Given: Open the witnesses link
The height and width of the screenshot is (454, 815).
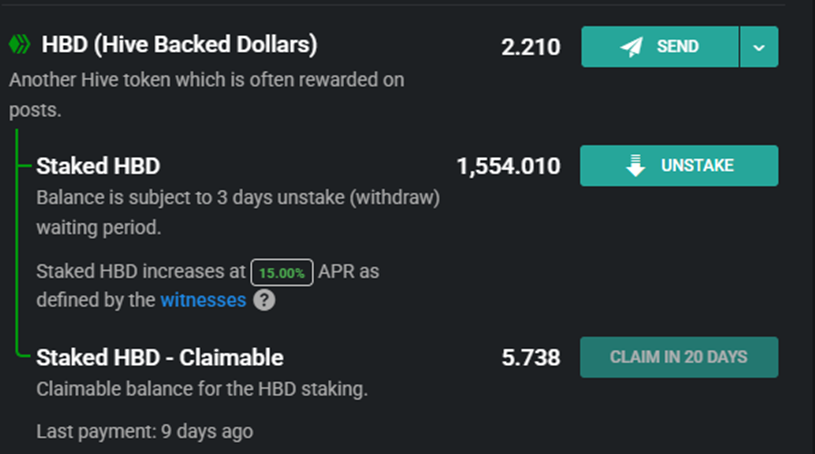Looking at the screenshot, I should pyautogui.click(x=203, y=300).
